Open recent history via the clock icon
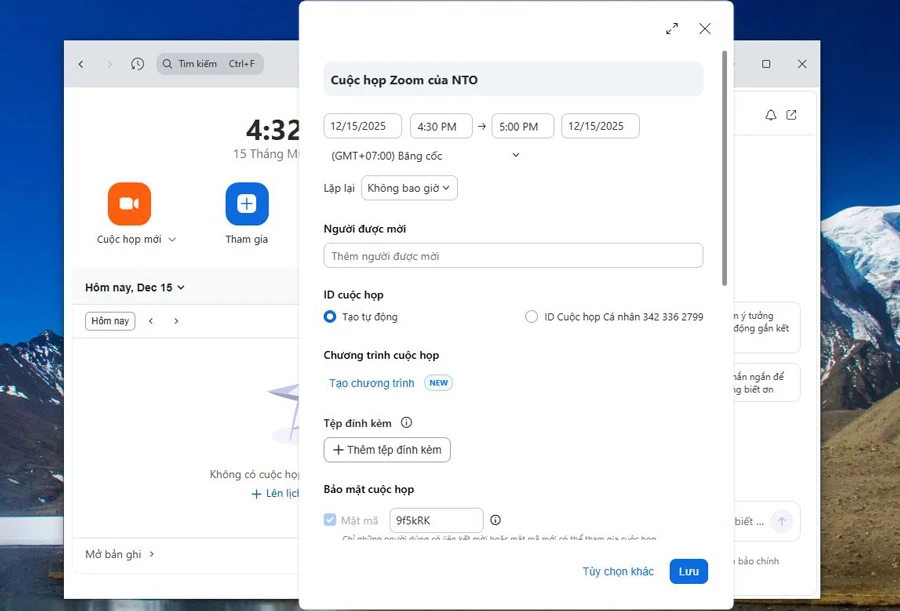The width and height of the screenshot is (900, 611). click(136, 64)
